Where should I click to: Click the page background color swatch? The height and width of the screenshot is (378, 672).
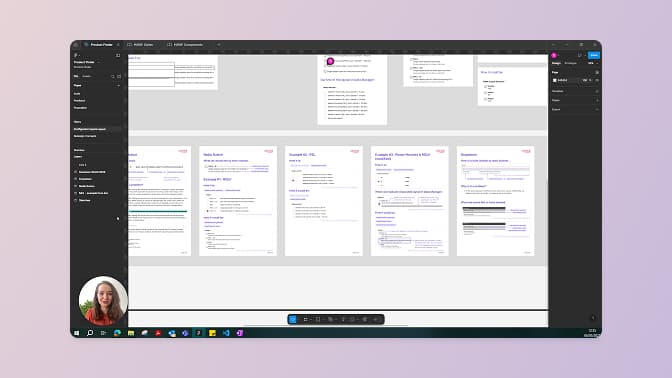coord(555,80)
